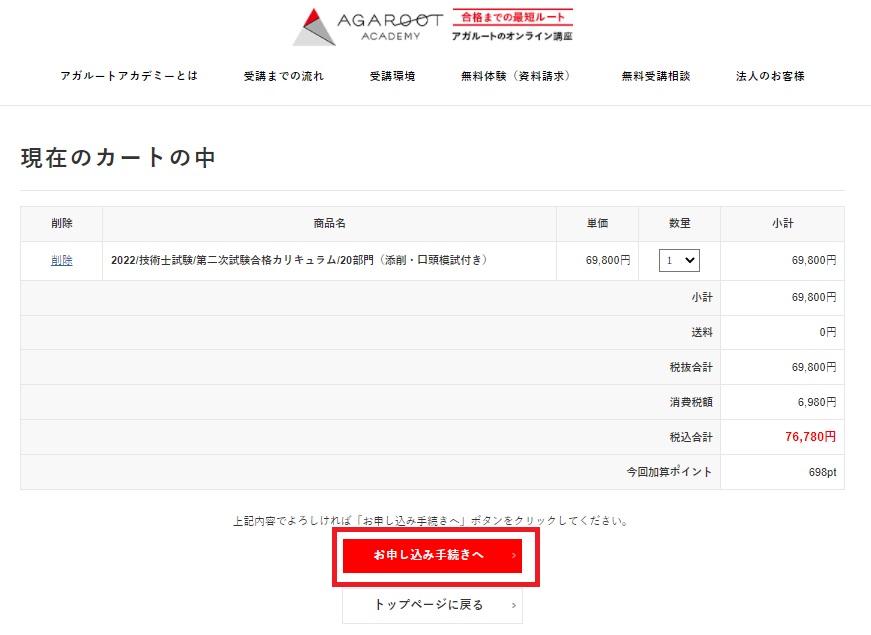Open 無料体験（資料請求）menu item
Image resolution: width=871 pixels, height=635 pixels.
point(515,76)
